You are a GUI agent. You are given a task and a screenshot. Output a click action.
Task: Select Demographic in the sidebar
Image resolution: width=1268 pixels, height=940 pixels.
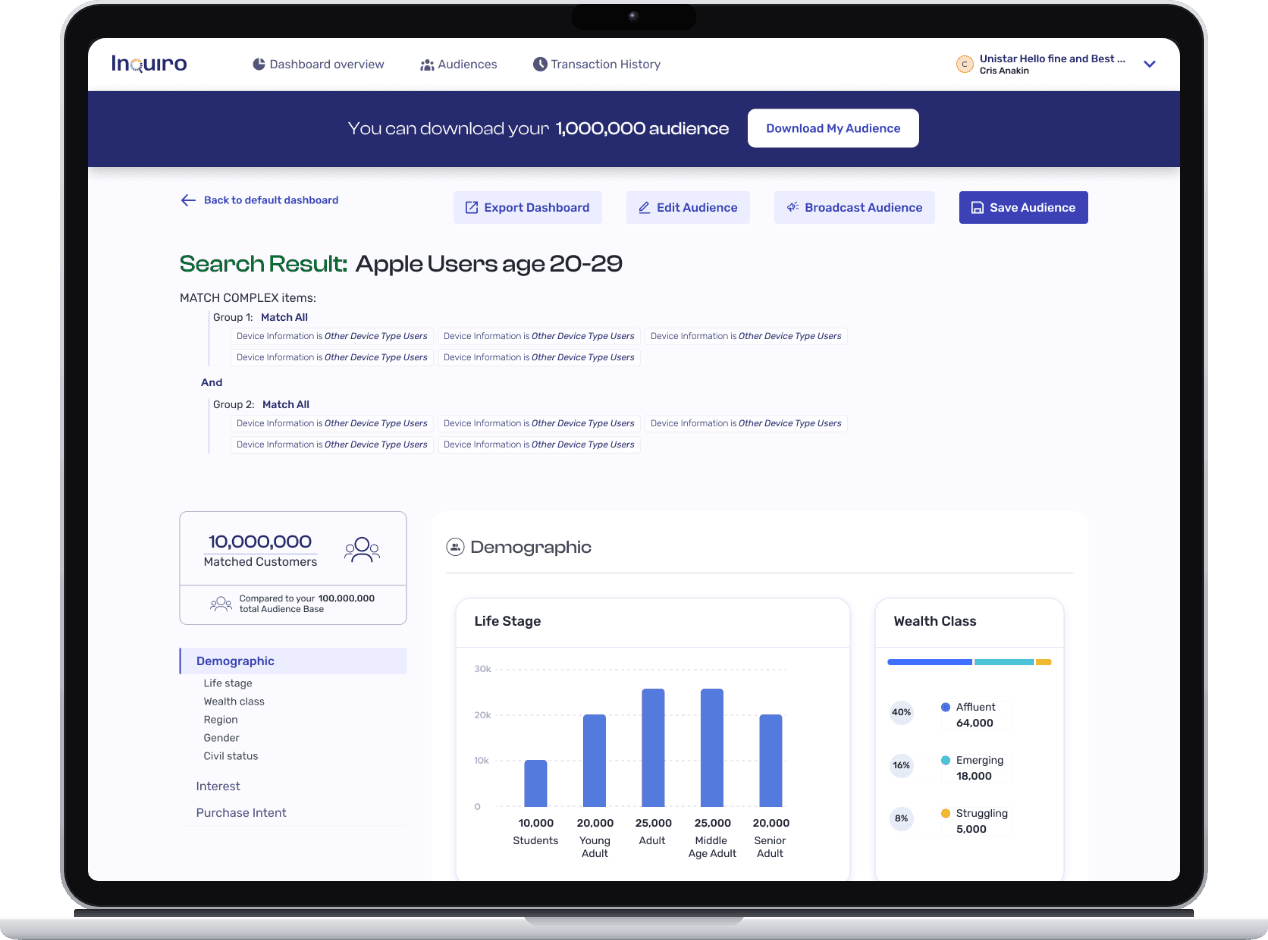[x=293, y=661]
